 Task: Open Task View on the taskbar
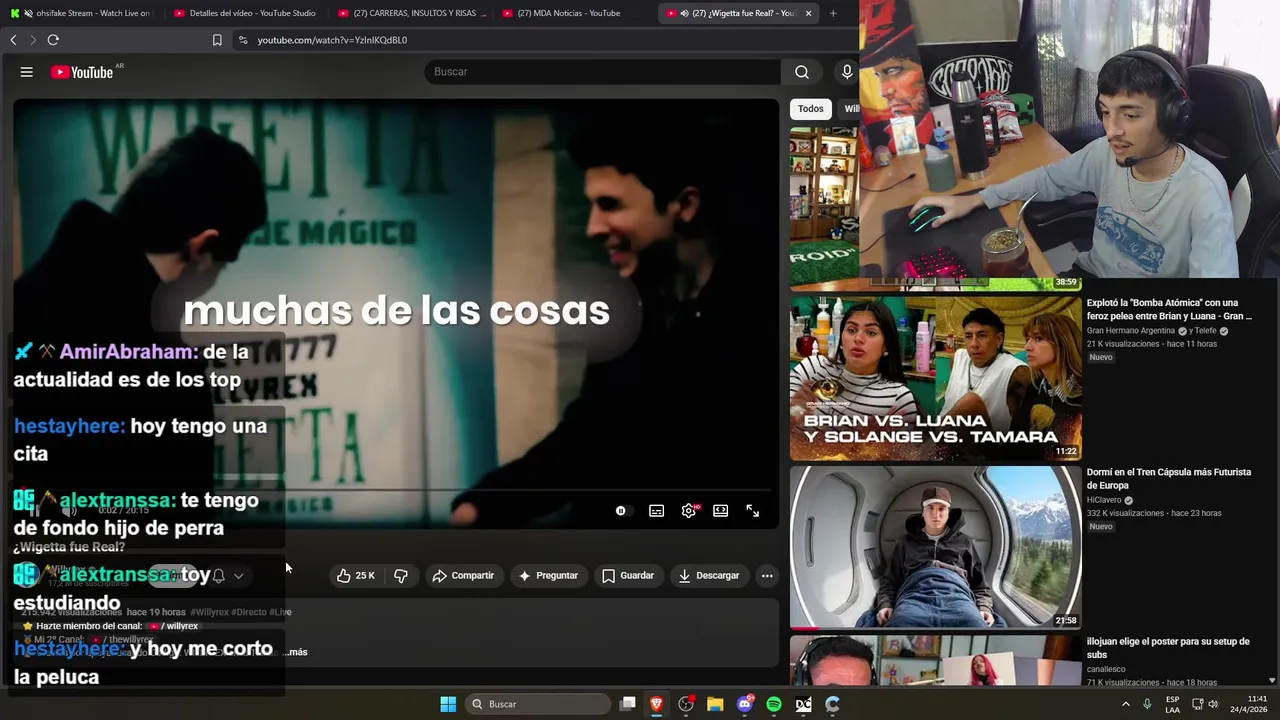click(628, 704)
